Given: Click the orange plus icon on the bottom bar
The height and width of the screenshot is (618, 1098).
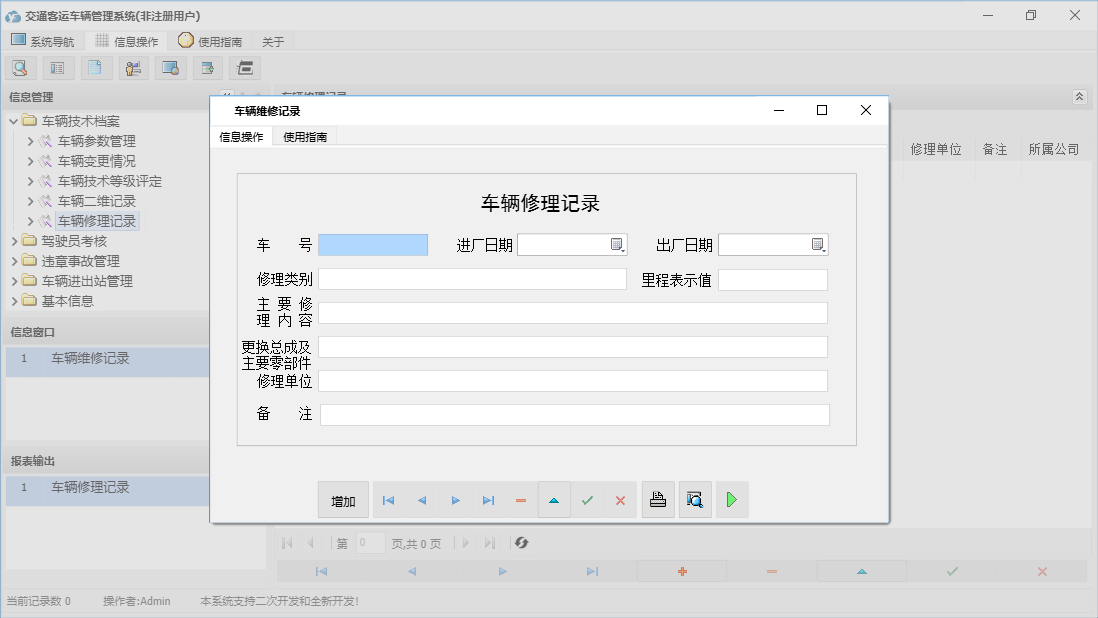Looking at the screenshot, I should pyautogui.click(x=682, y=571).
